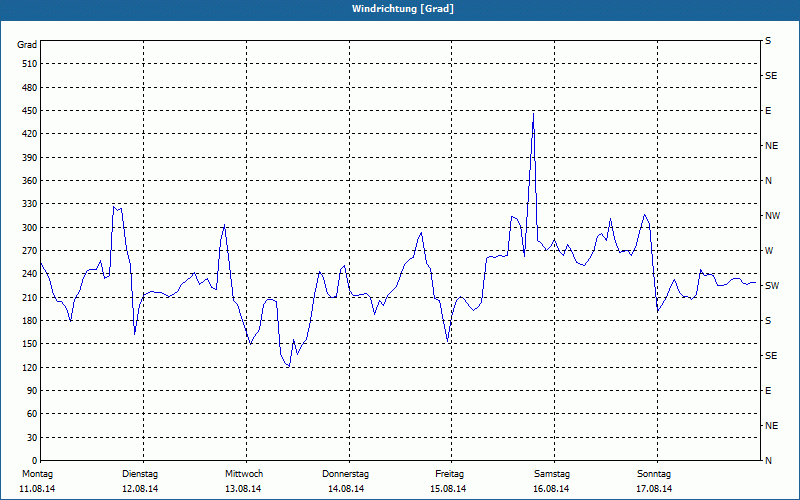Click the 270 degree axis label
Viewport: 800px width, 500px height.
[30, 251]
